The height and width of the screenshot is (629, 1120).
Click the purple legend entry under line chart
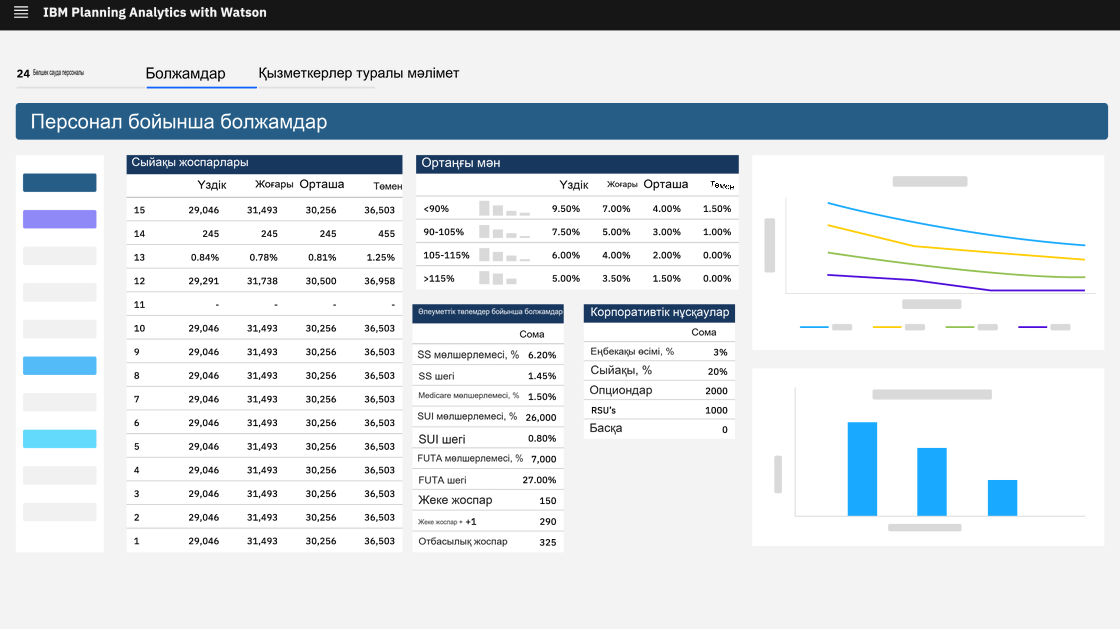click(1044, 327)
